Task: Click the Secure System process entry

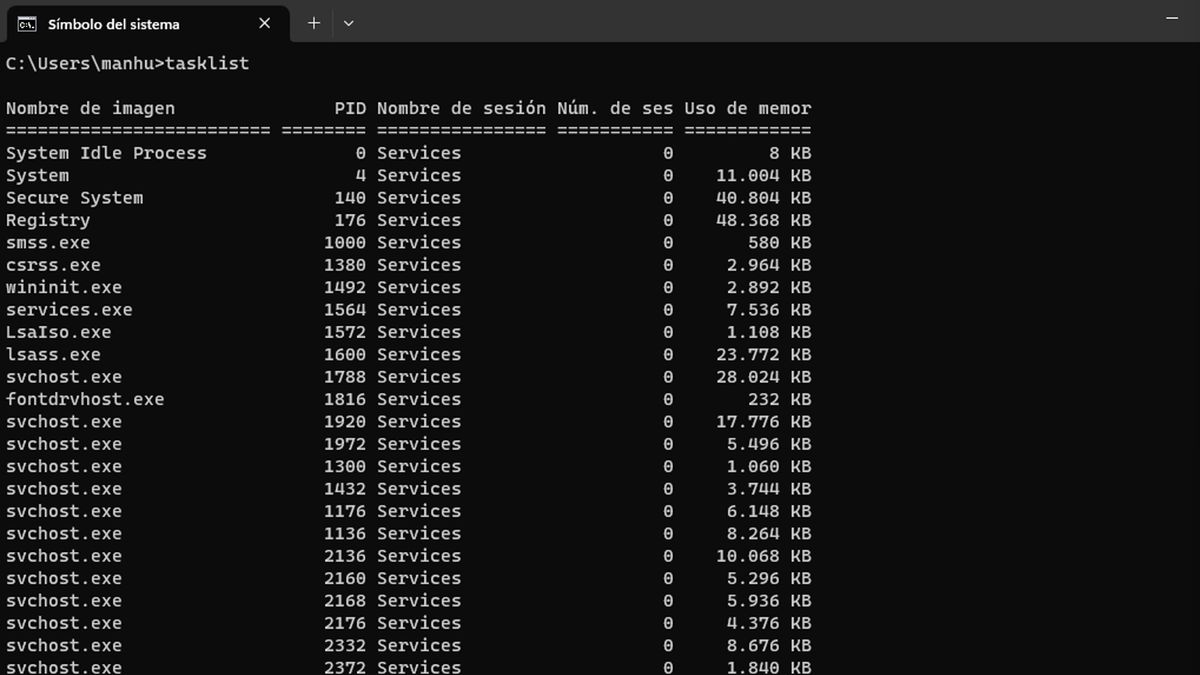Action: [74, 197]
